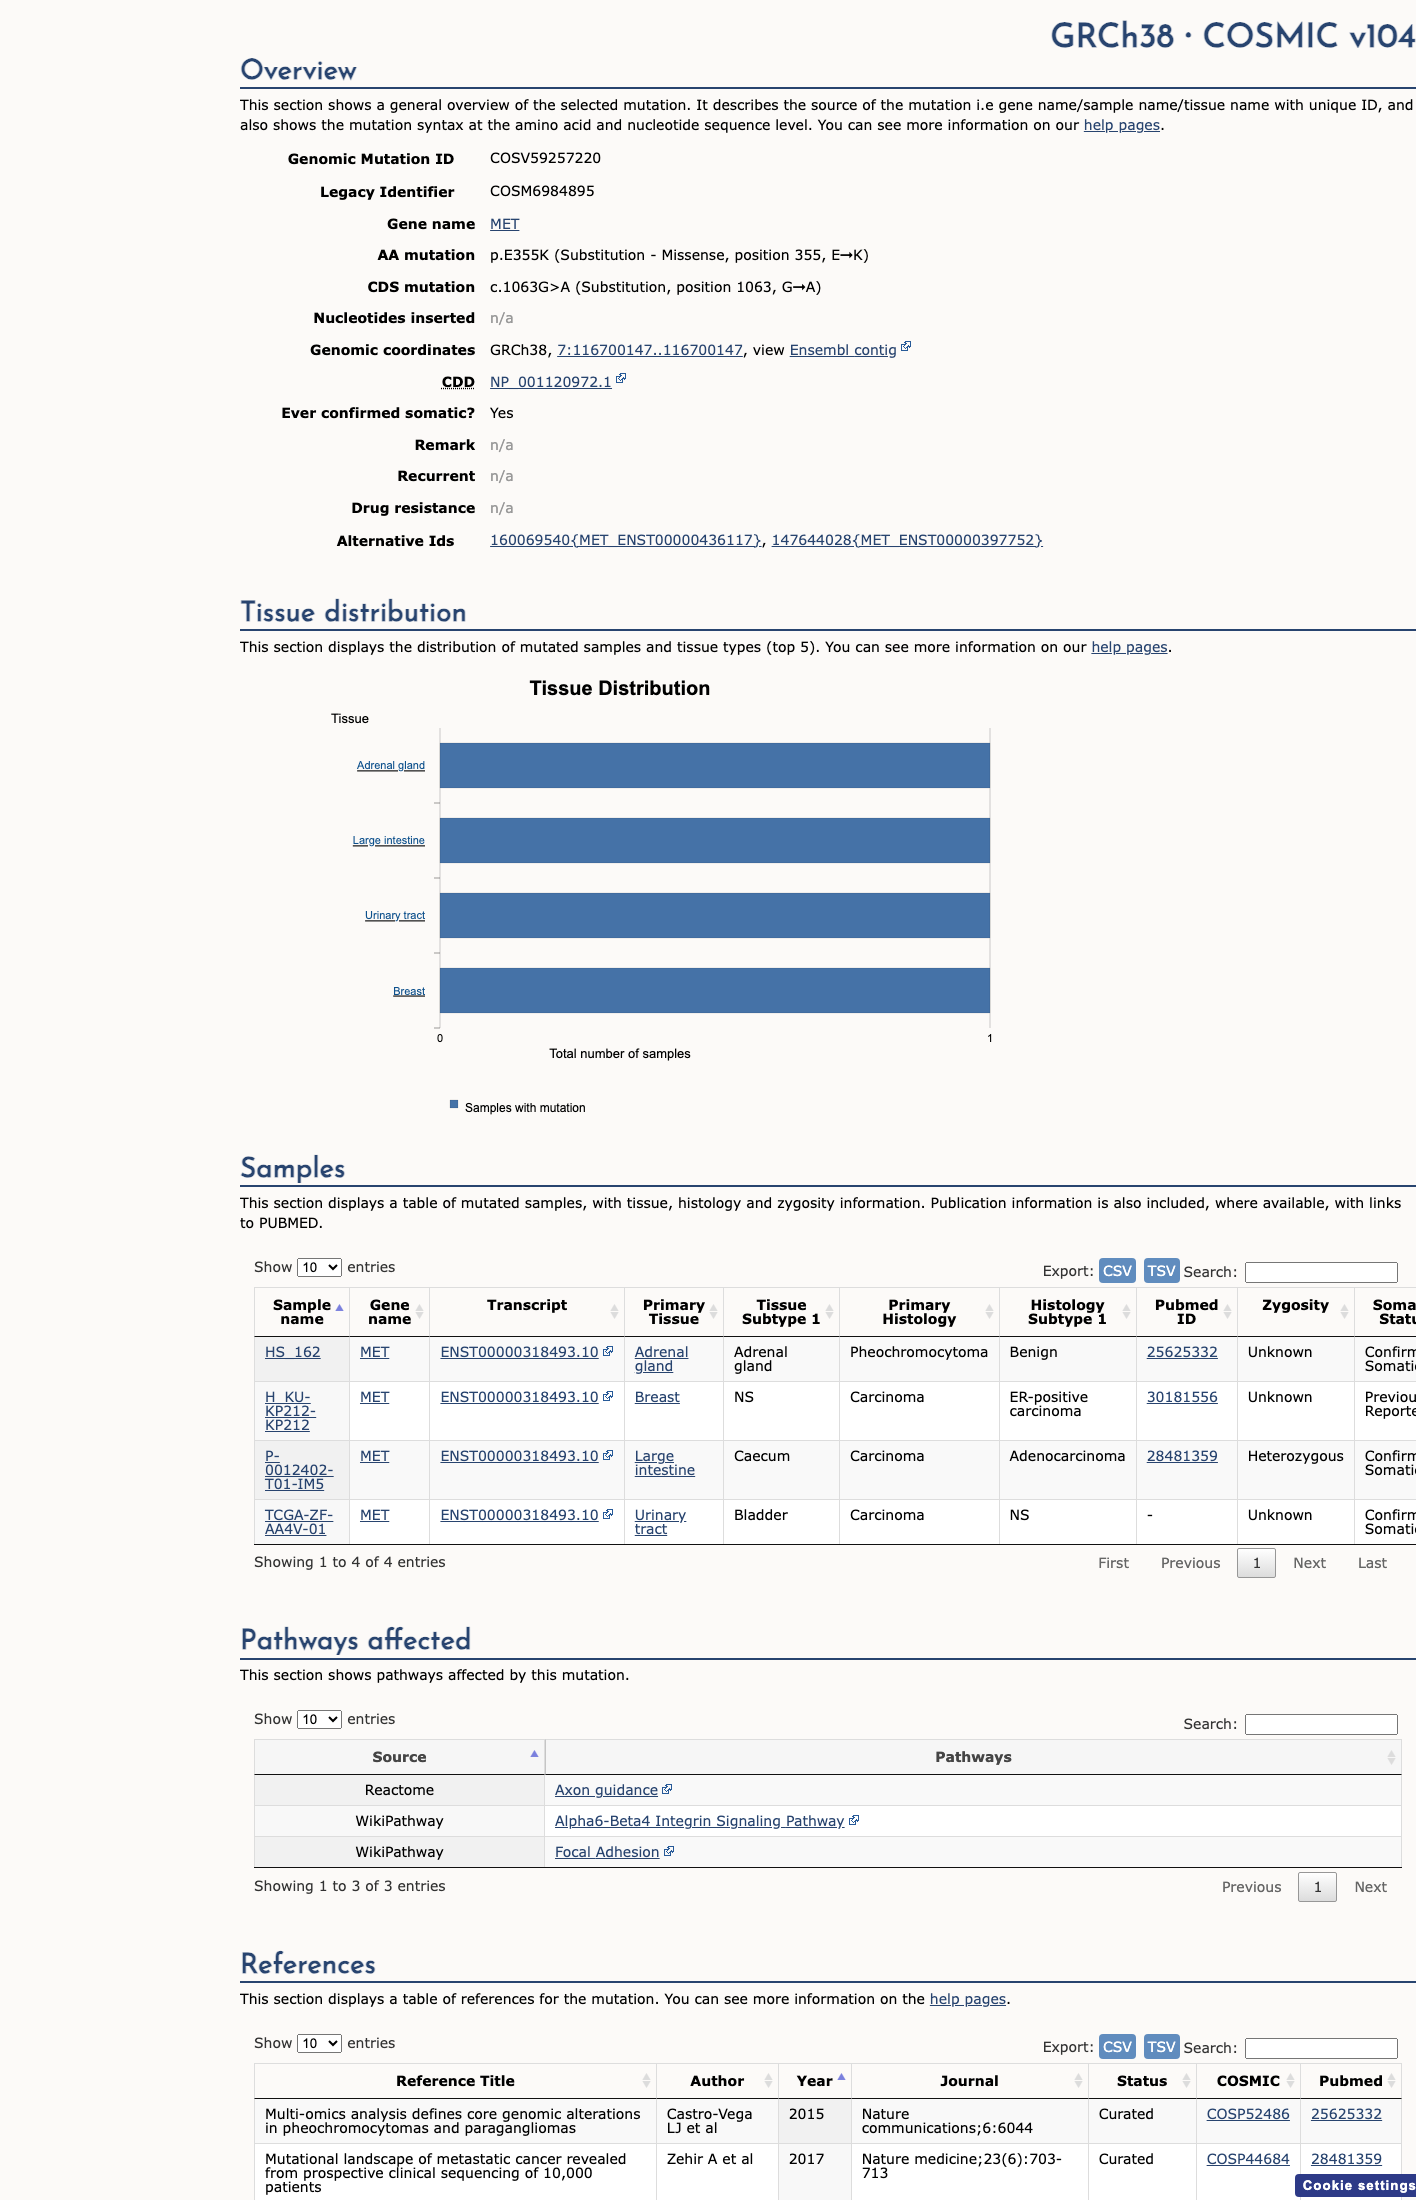Screen dimensions: 1416x2200
Task: Click sort arrows beside Reference Title header
Action: (x=646, y=2081)
